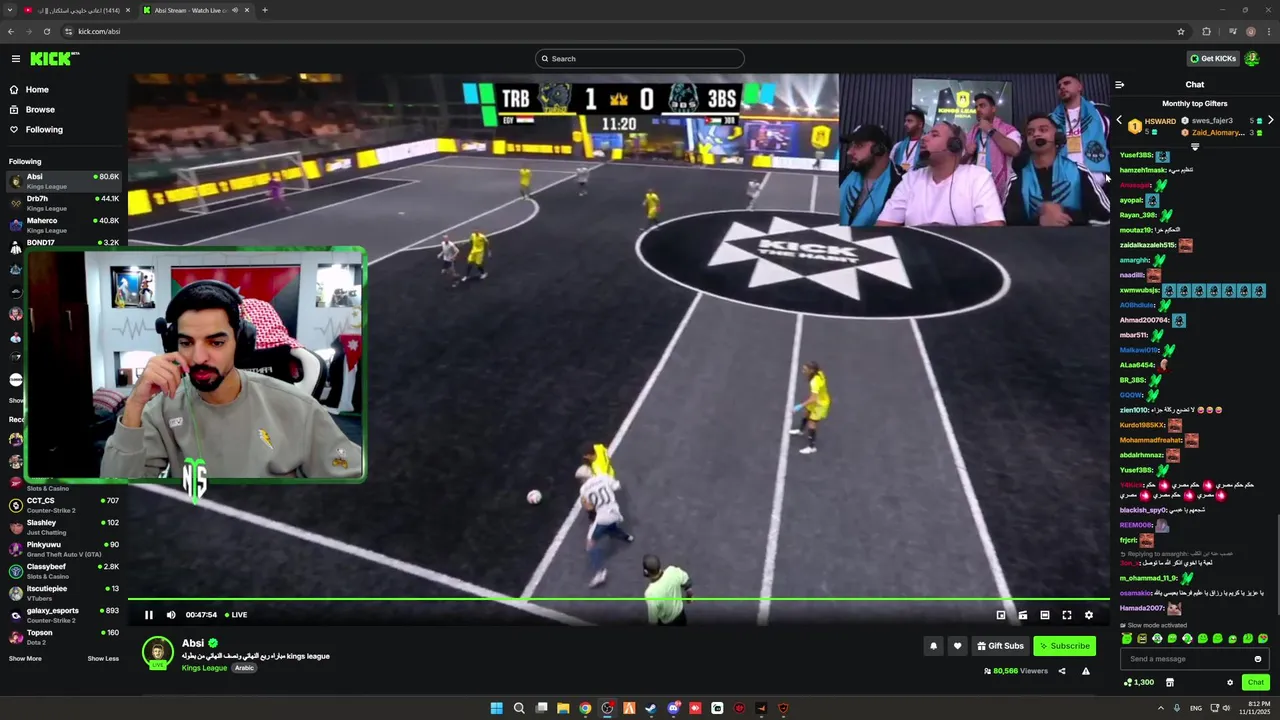Insert last quick emote with heart eyes
The height and width of the screenshot is (720, 1280).
point(1263,639)
